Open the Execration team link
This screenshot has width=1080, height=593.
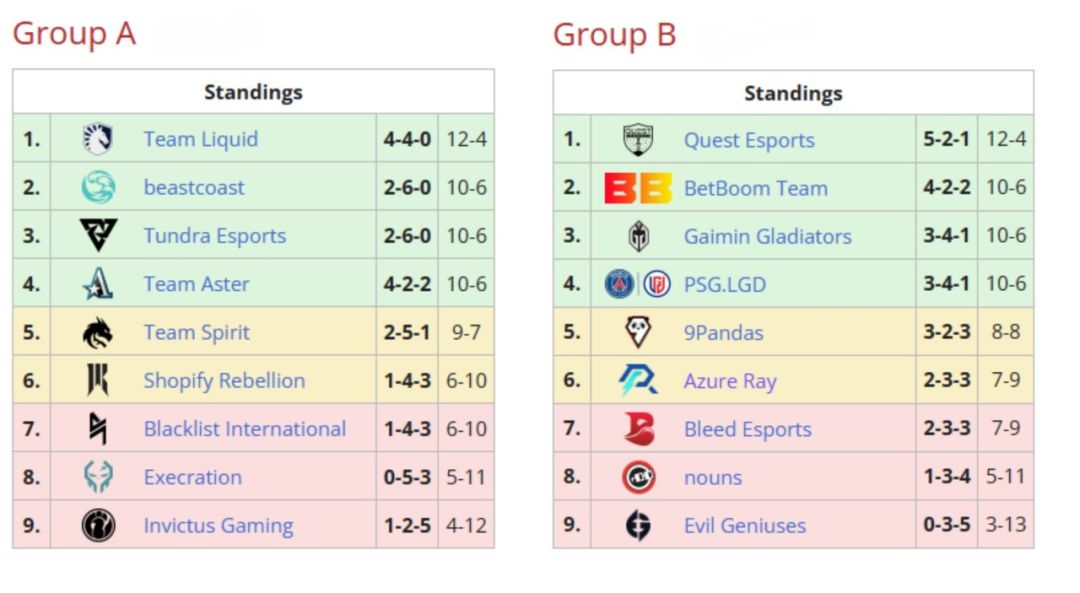point(193,477)
